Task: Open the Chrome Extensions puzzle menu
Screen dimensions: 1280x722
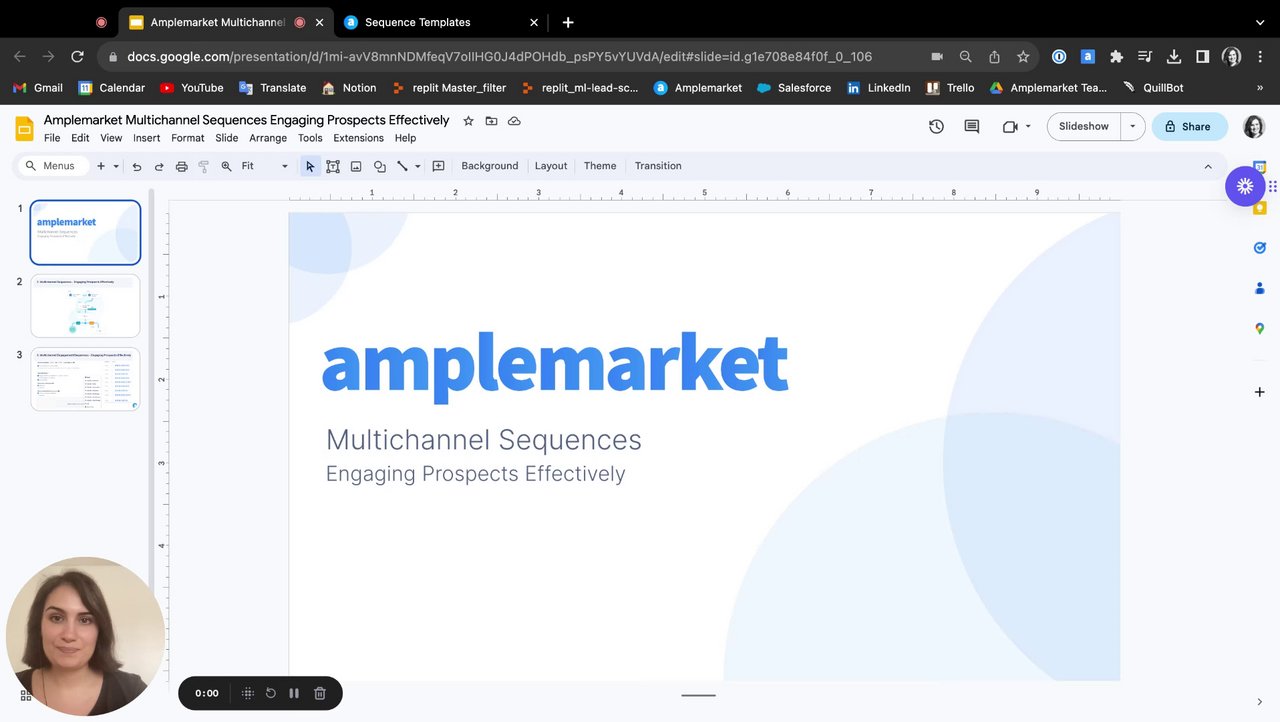Action: pyautogui.click(x=1116, y=57)
